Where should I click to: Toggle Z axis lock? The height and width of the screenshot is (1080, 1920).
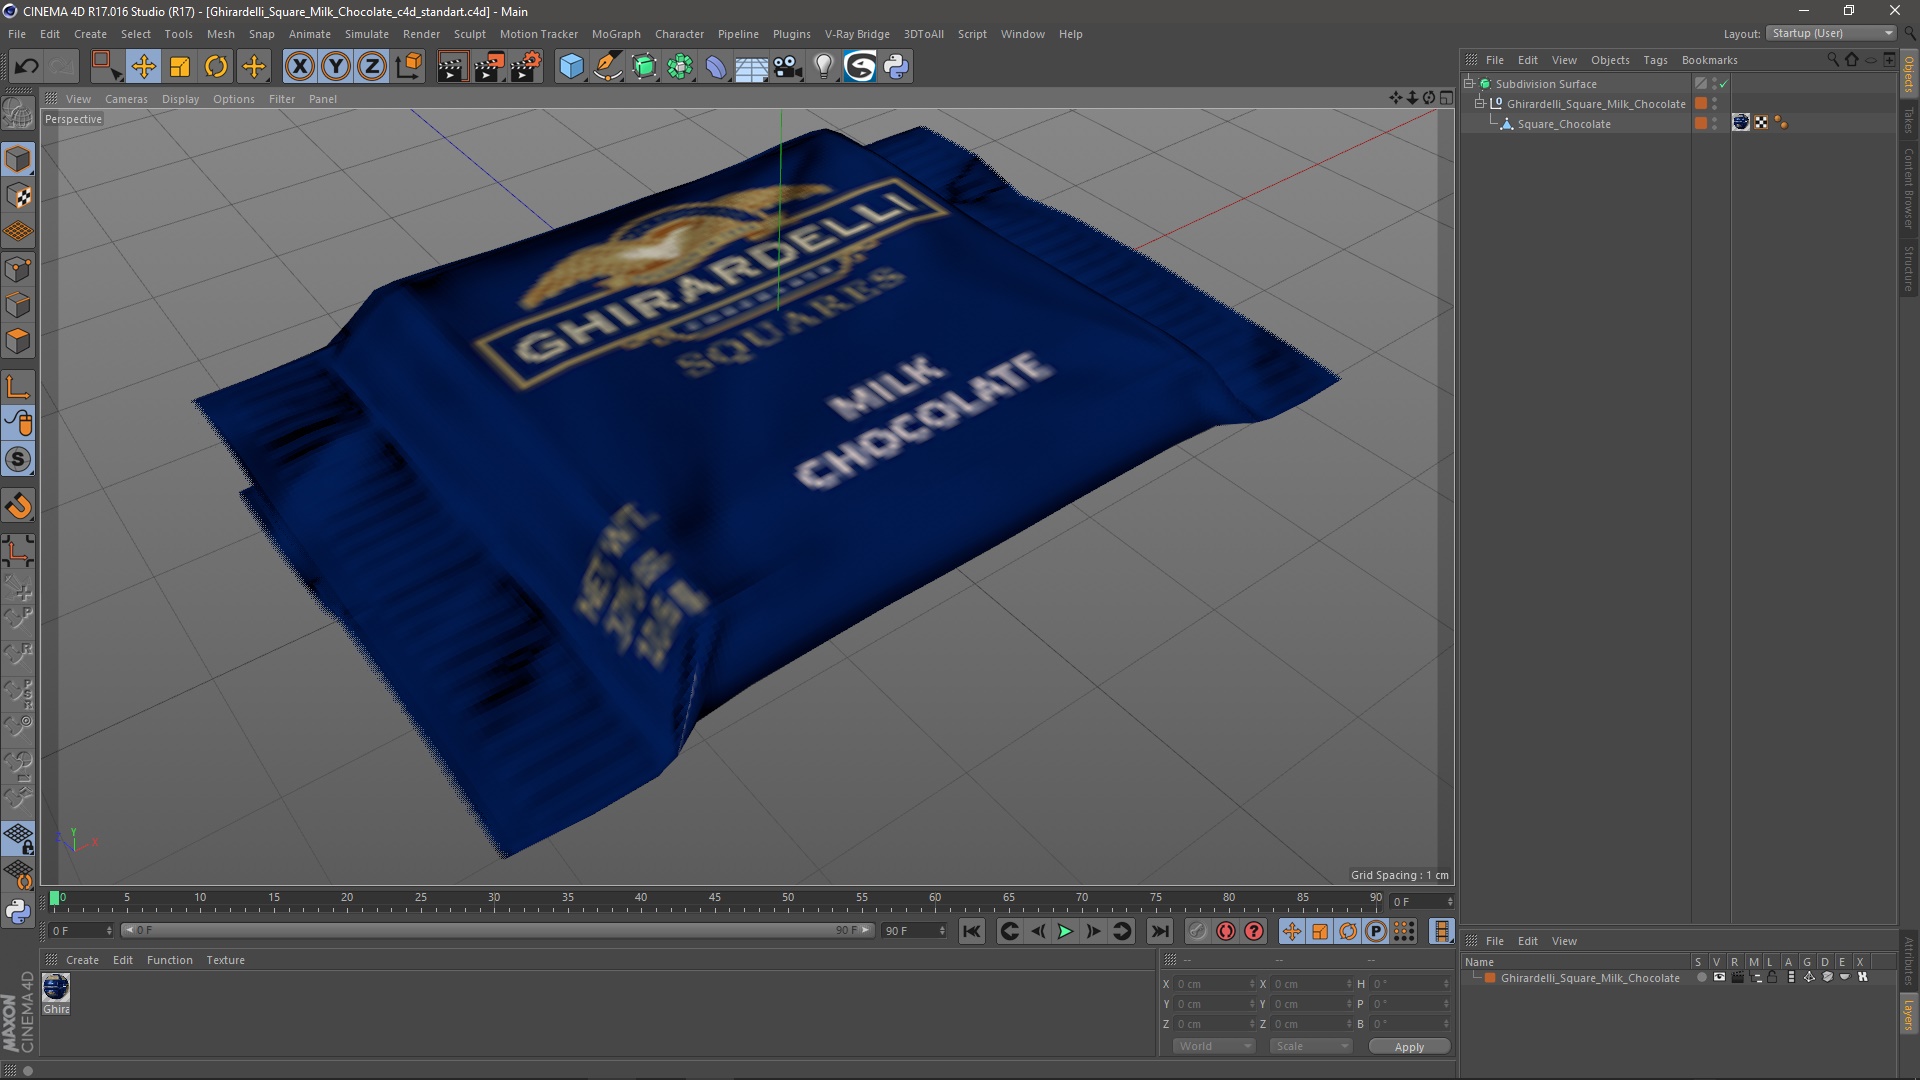372,67
